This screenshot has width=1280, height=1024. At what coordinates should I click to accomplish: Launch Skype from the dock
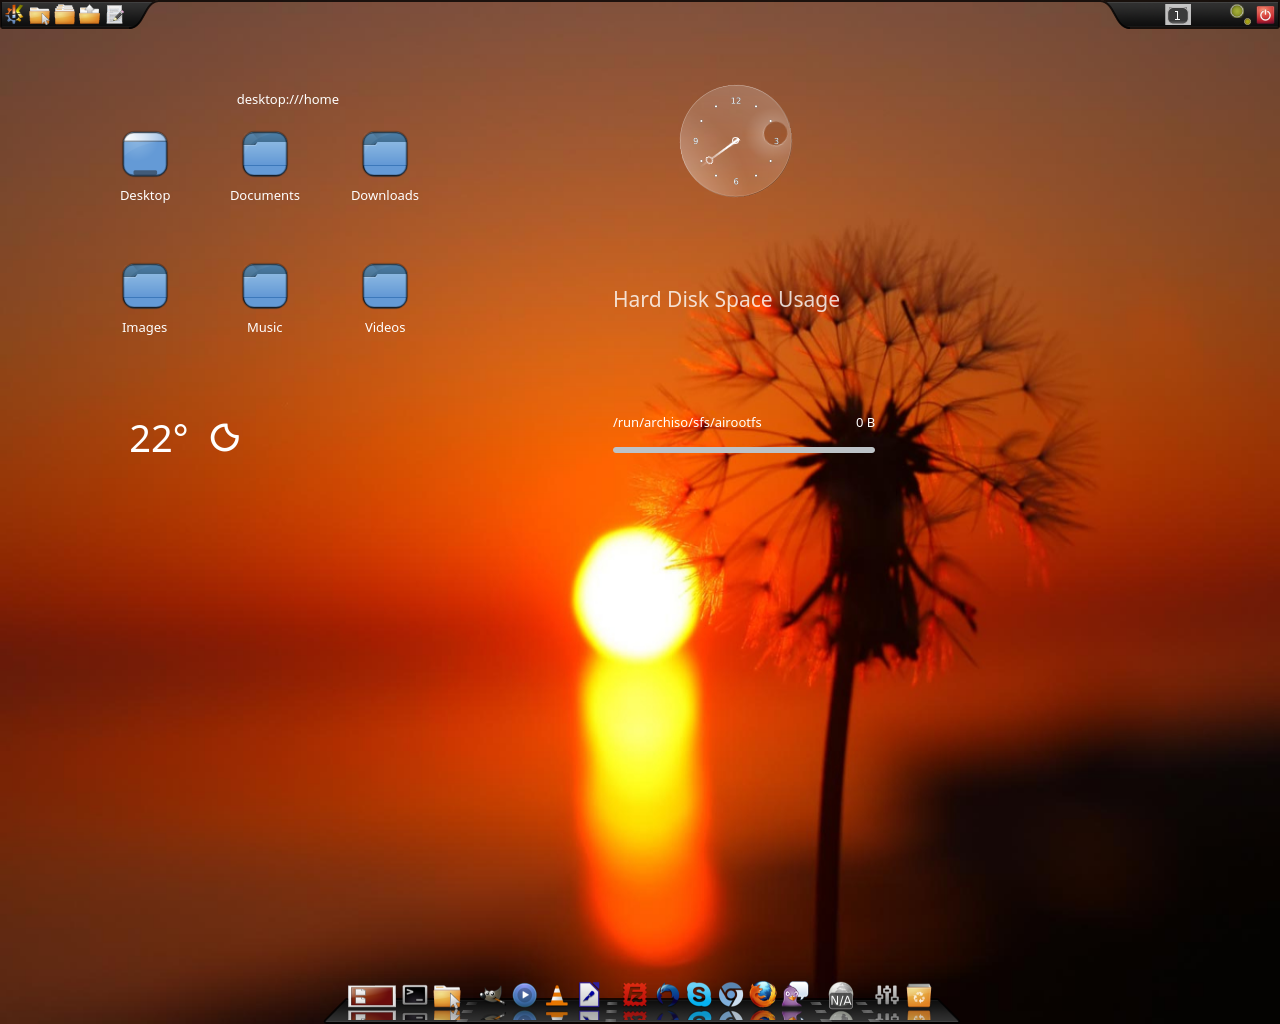coord(699,995)
